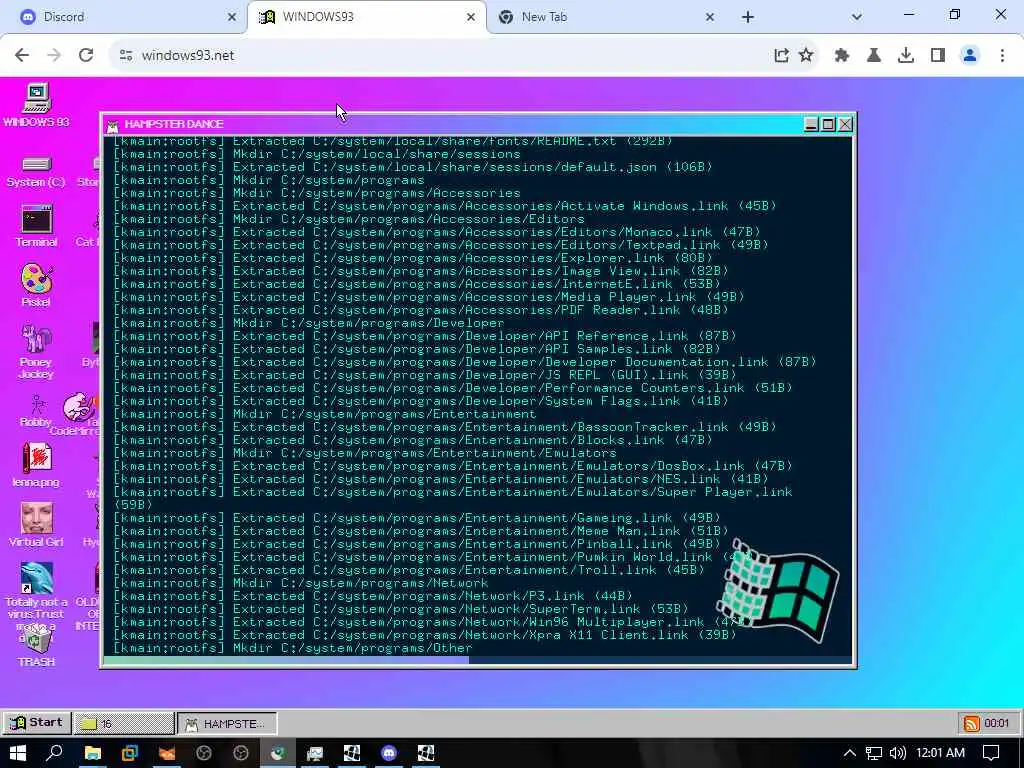Reload the windows93.net page
The width and height of the screenshot is (1024, 768).
pyautogui.click(x=86, y=56)
